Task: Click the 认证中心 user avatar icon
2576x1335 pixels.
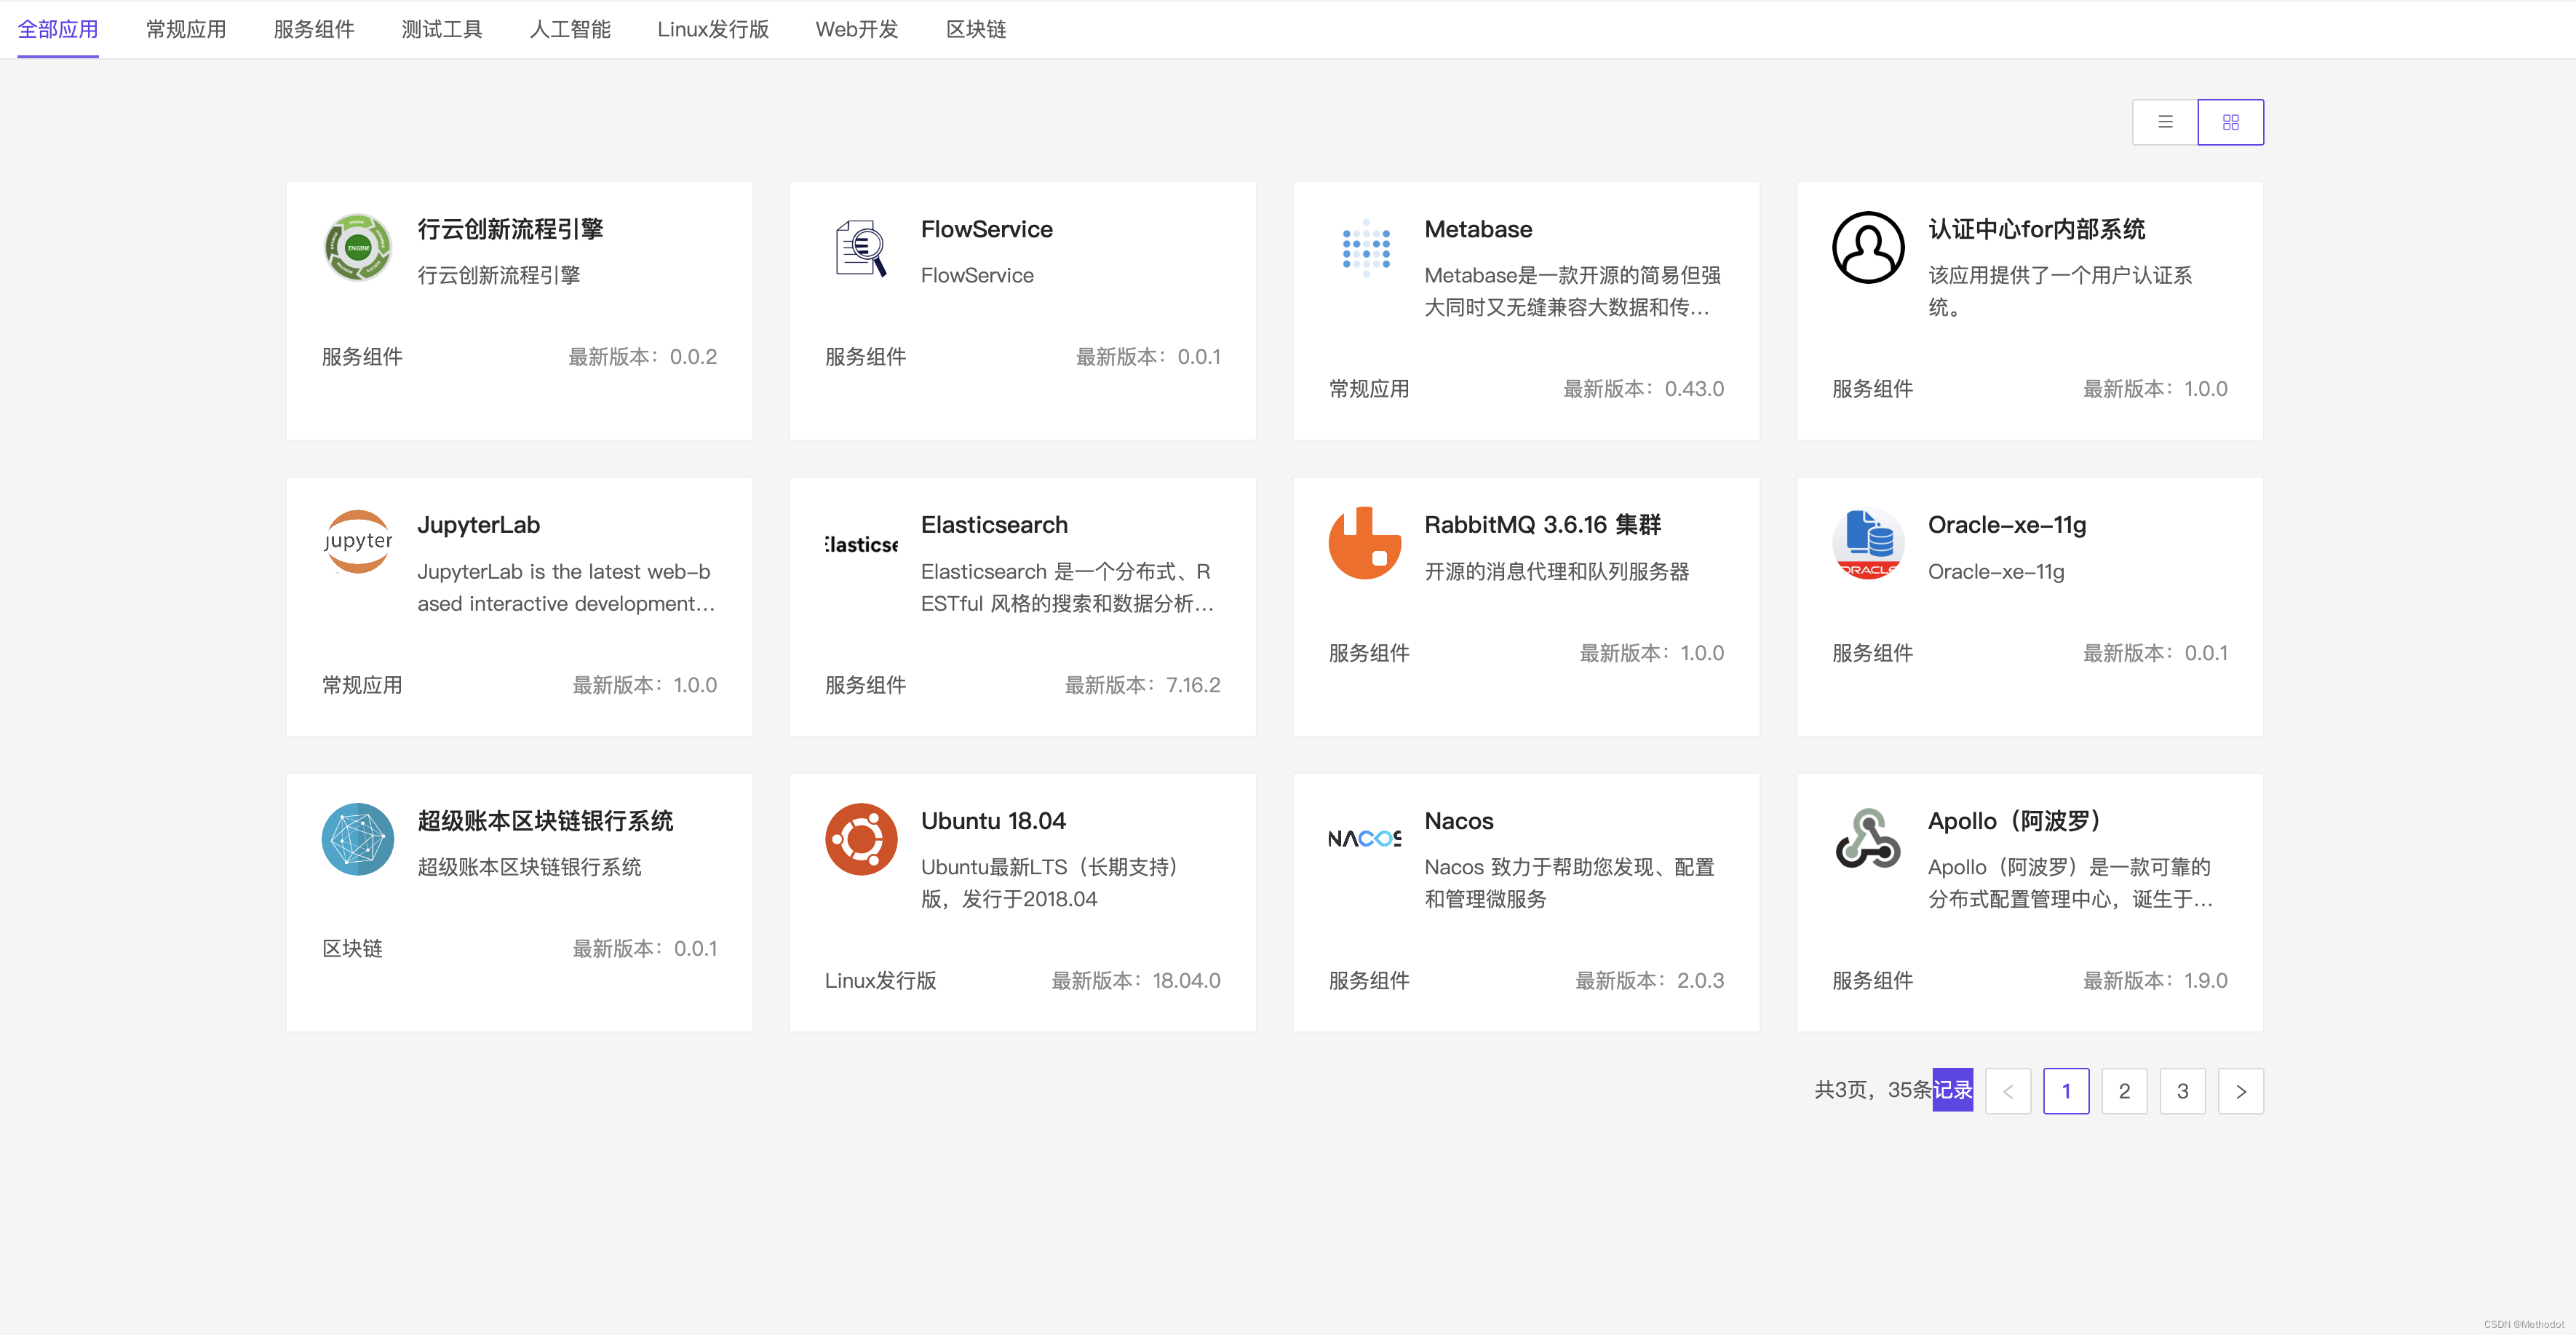Action: [x=1868, y=247]
